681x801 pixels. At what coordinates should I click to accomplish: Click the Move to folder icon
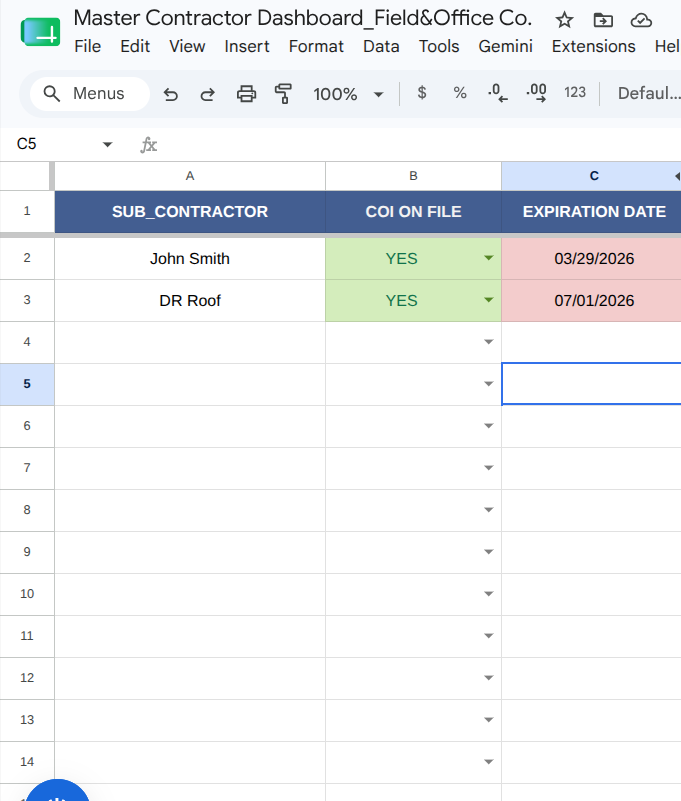click(603, 20)
